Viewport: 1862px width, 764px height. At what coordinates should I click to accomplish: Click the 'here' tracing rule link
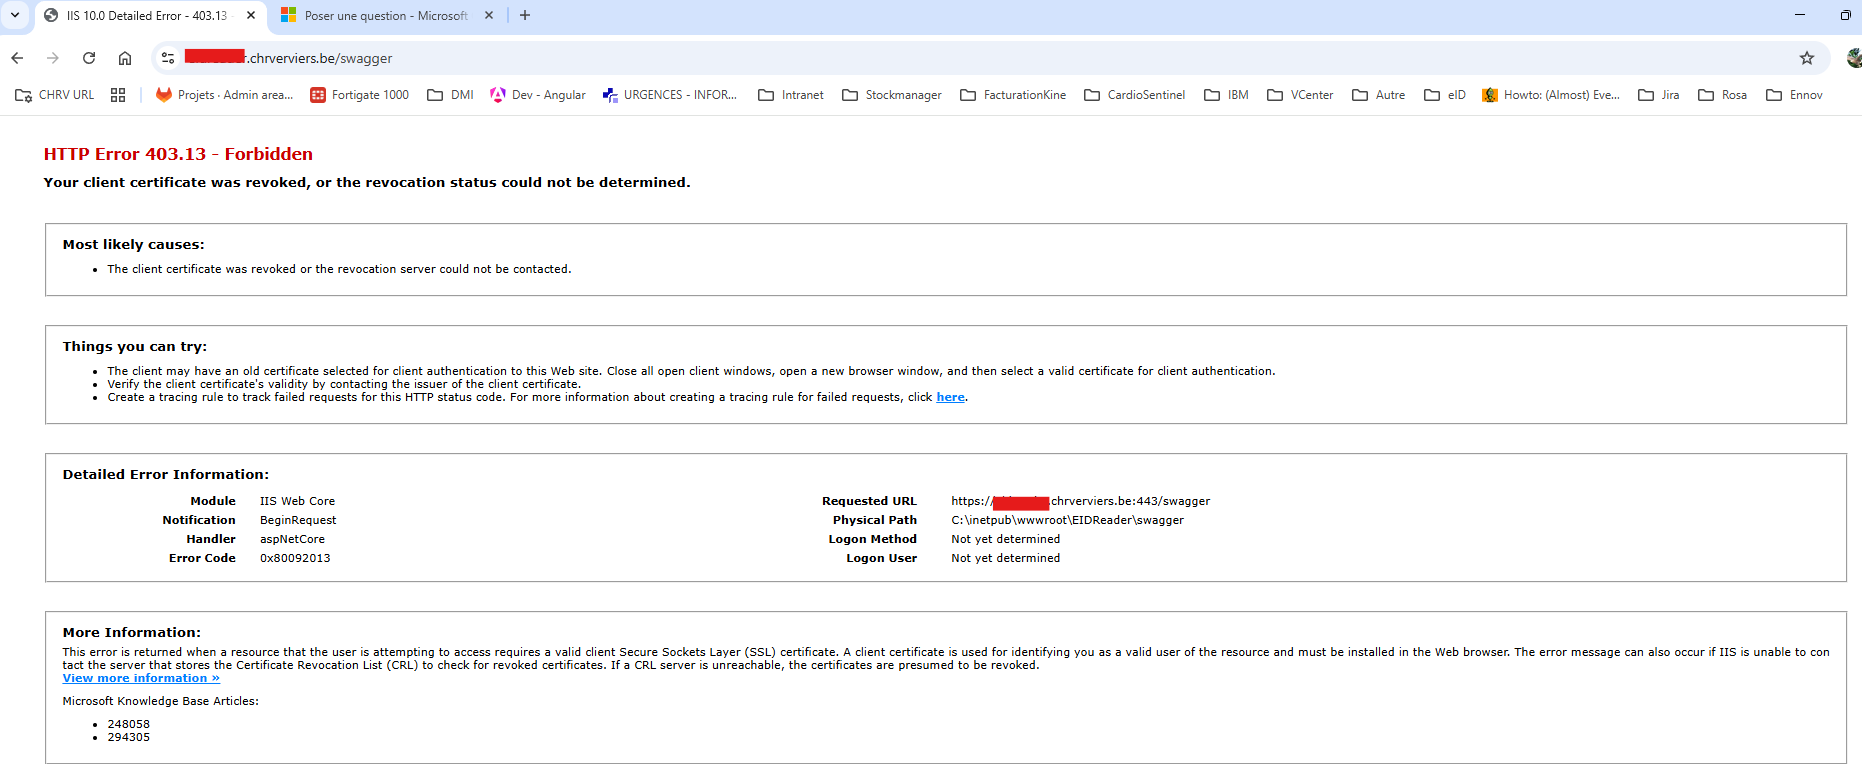point(950,397)
